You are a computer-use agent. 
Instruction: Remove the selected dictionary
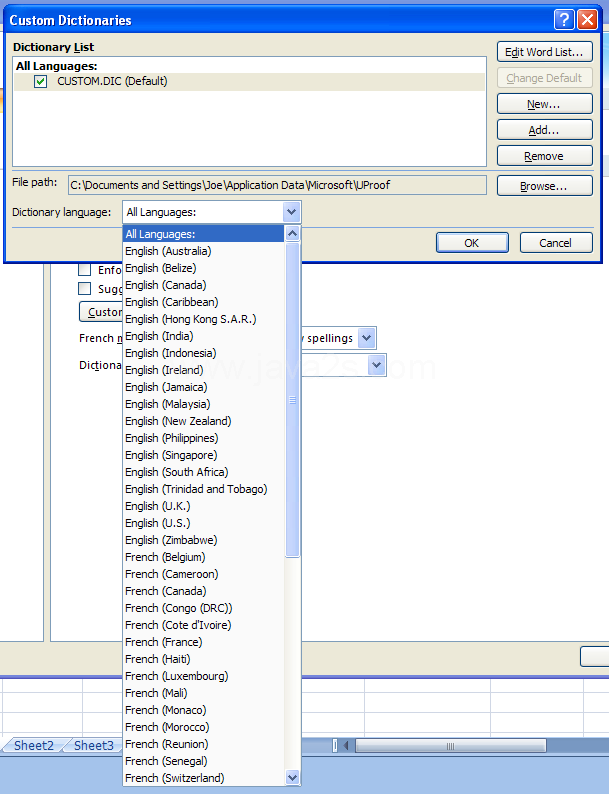pos(544,156)
